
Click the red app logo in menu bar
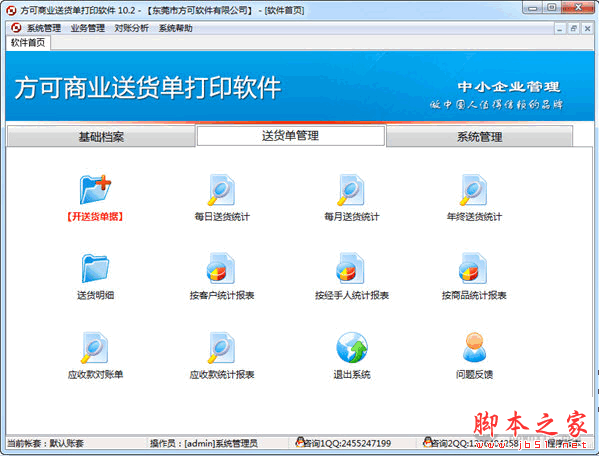[x=16, y=28]
